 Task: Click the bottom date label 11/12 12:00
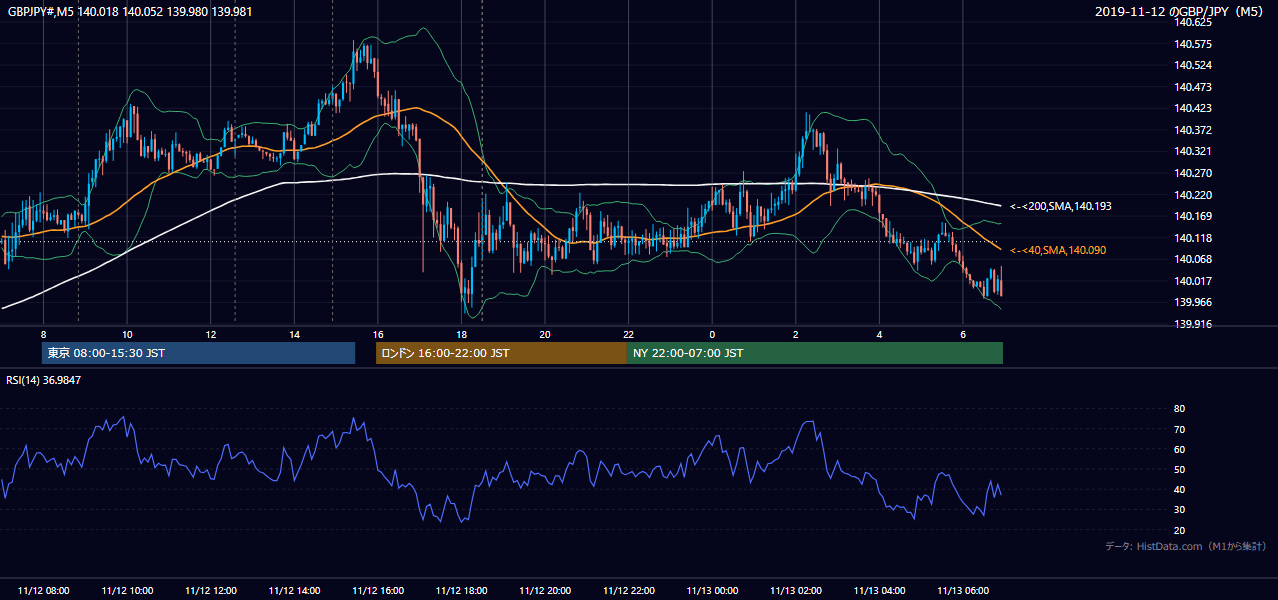point(211,591)
